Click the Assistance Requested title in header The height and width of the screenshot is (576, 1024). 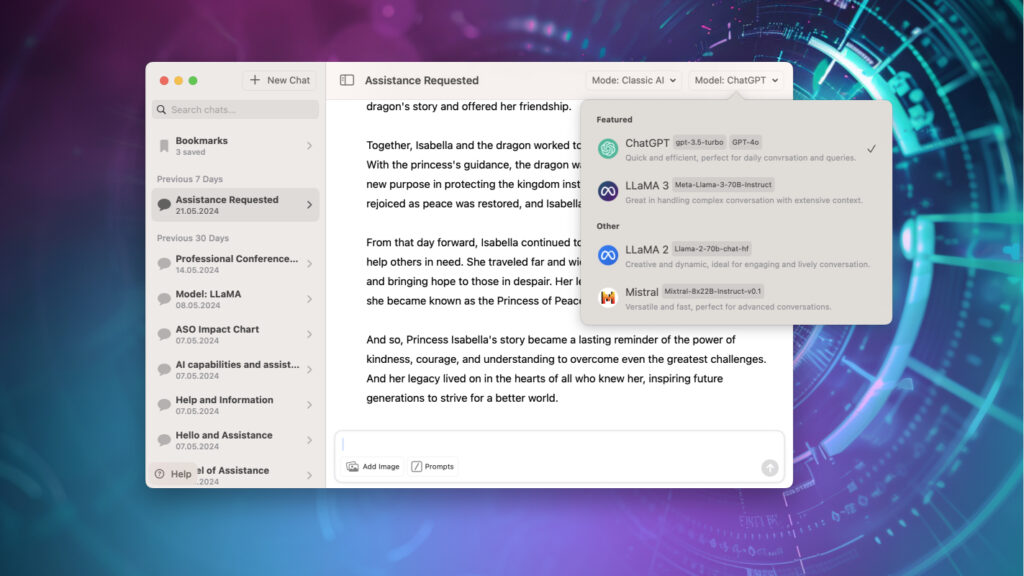click(422, 80)
